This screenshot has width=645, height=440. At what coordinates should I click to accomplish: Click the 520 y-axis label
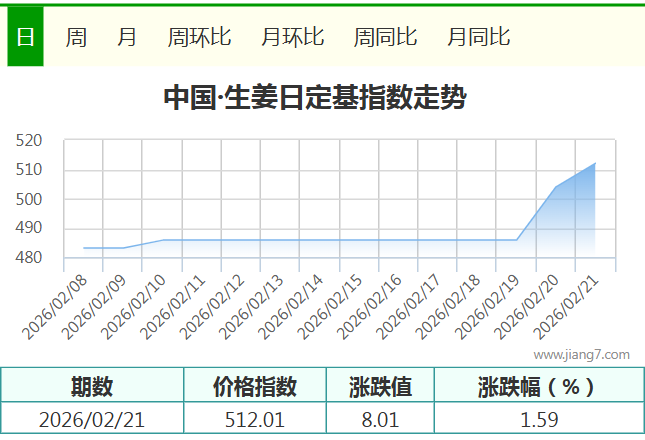pos(29,141)
